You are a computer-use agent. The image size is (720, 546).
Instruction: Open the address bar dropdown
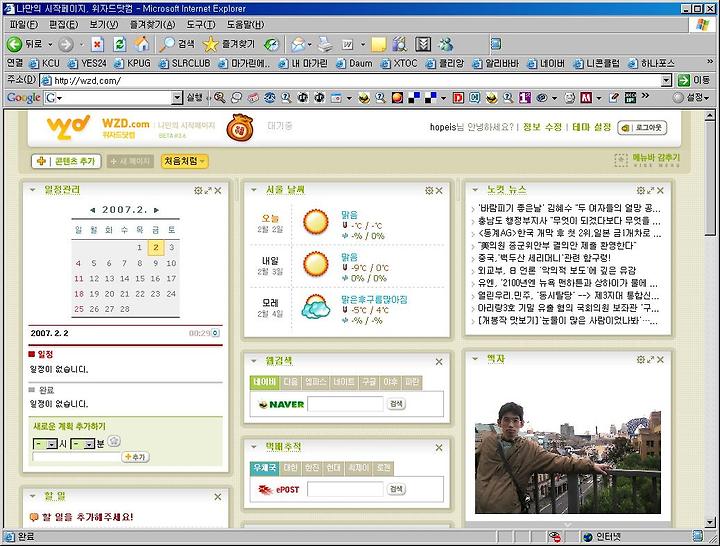point(666,81)
